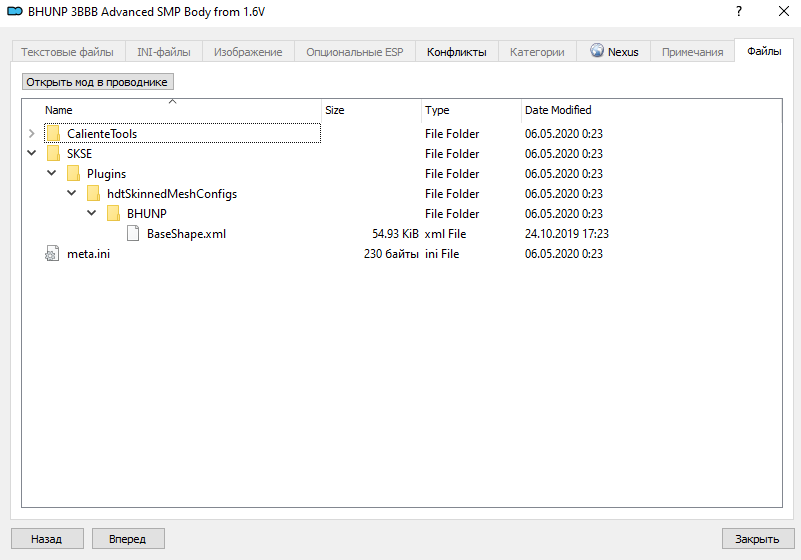Click the question mark help button
This screenshot has width=801, height=560.
(739, 11)
